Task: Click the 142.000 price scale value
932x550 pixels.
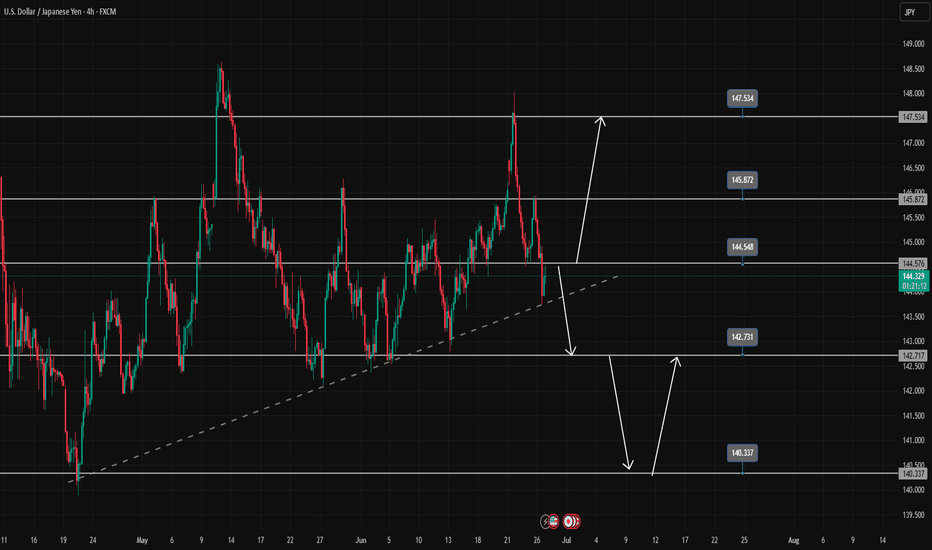Action: 914,391
